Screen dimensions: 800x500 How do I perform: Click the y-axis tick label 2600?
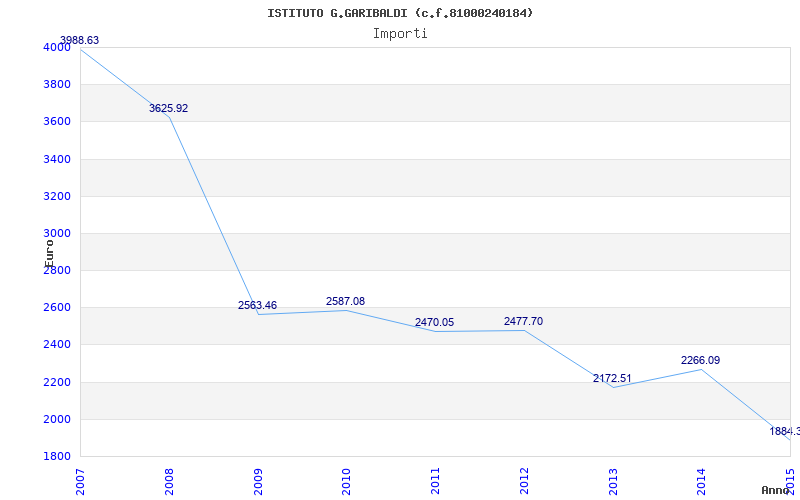[57, 308]
